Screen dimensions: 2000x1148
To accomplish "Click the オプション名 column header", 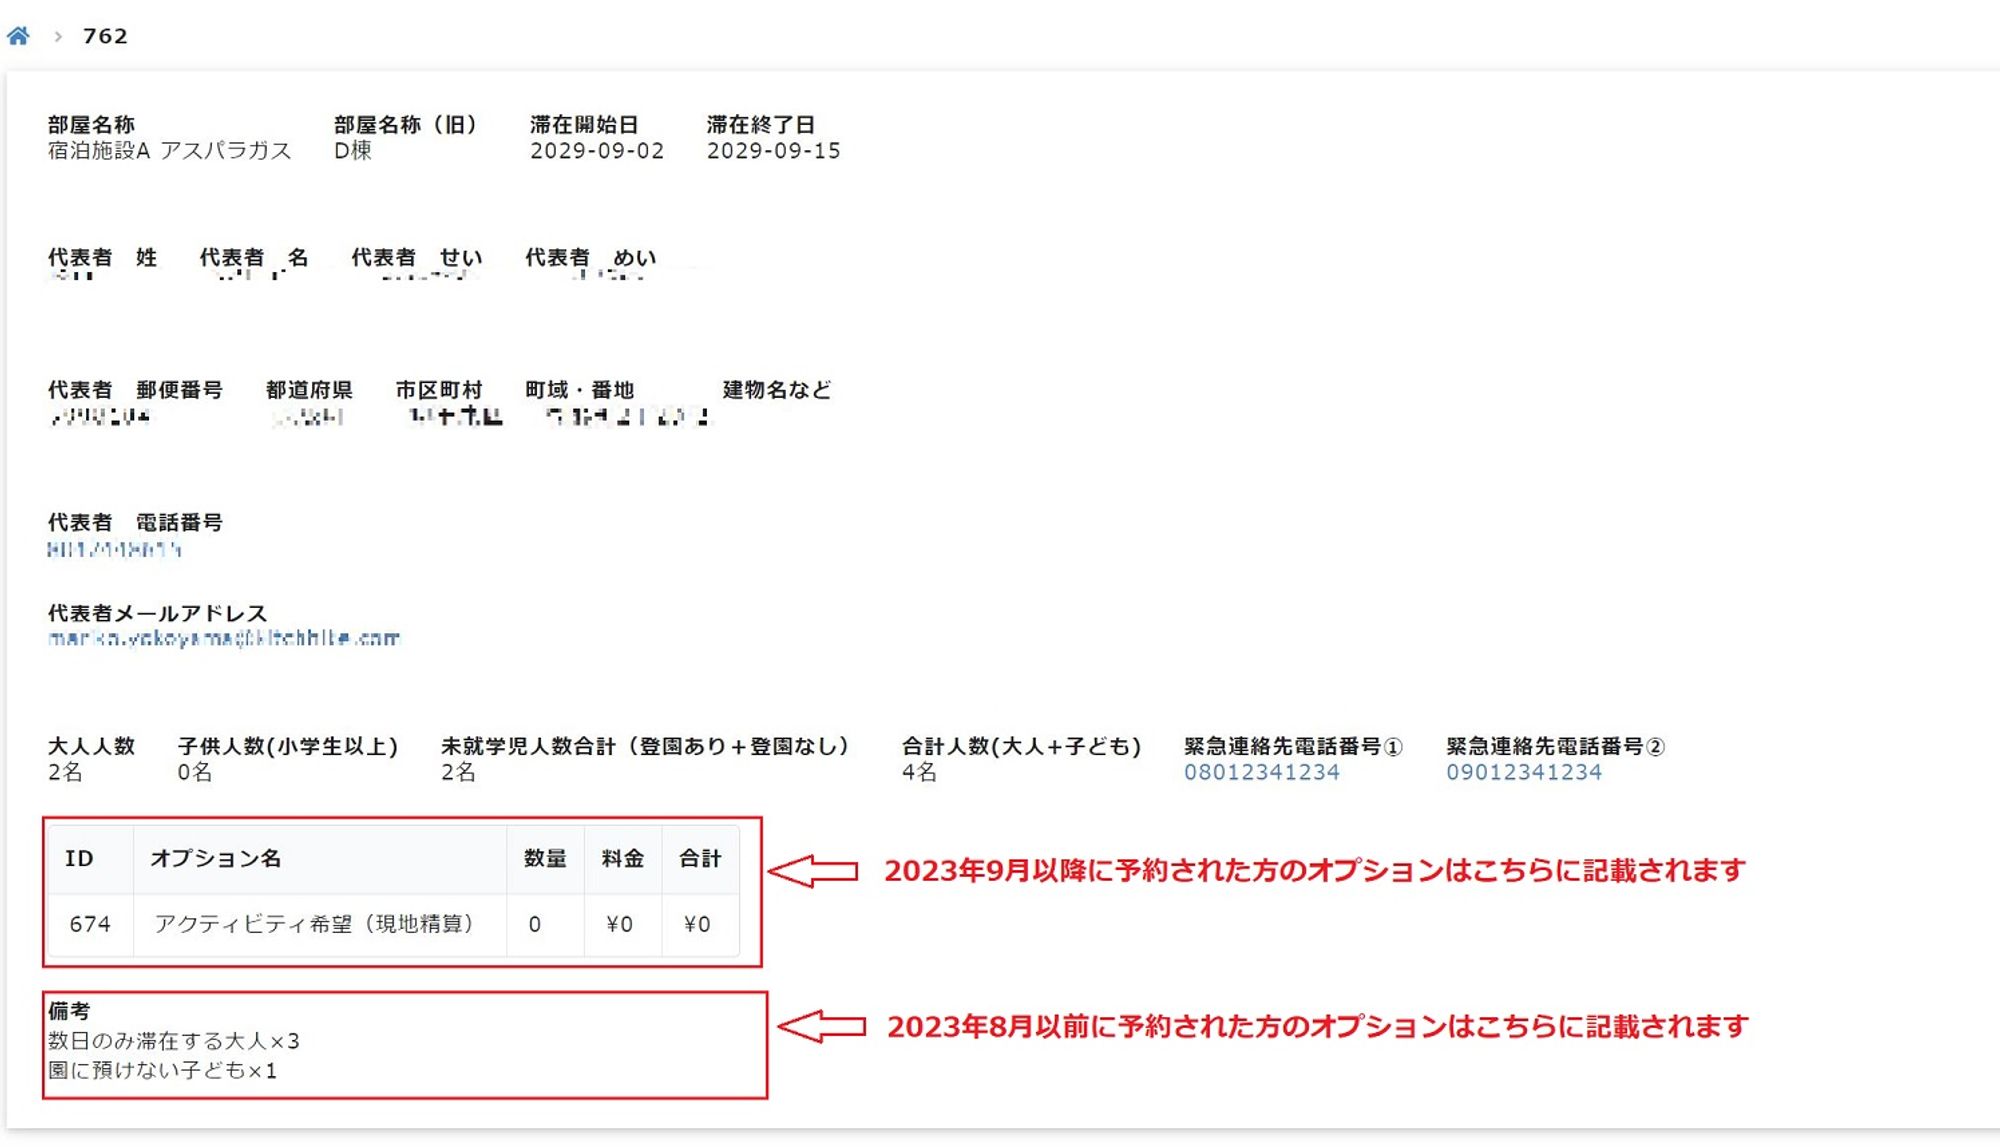I will tap(216, 859).
